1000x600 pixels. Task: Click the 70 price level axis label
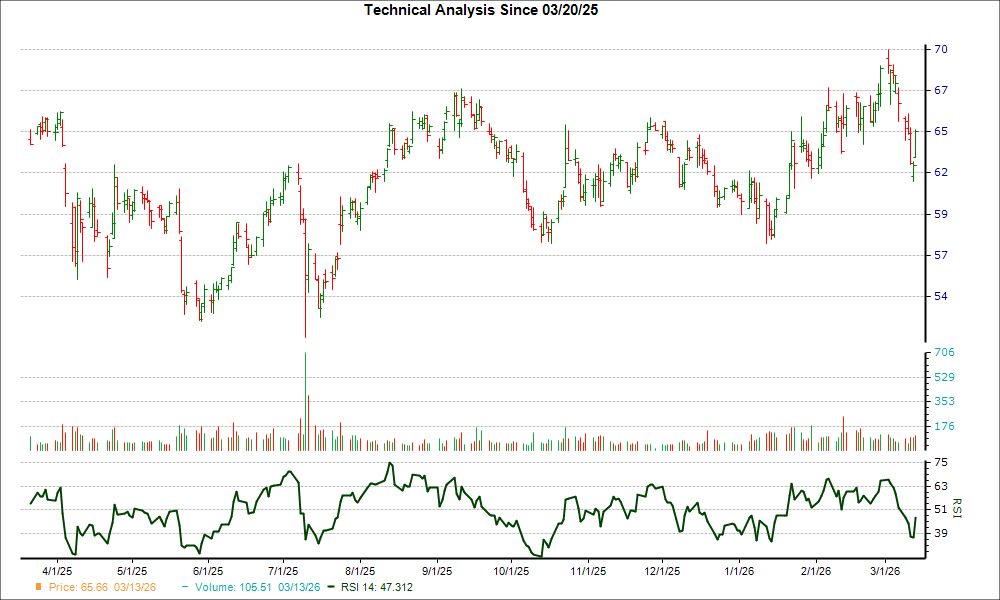click(940, 49)
